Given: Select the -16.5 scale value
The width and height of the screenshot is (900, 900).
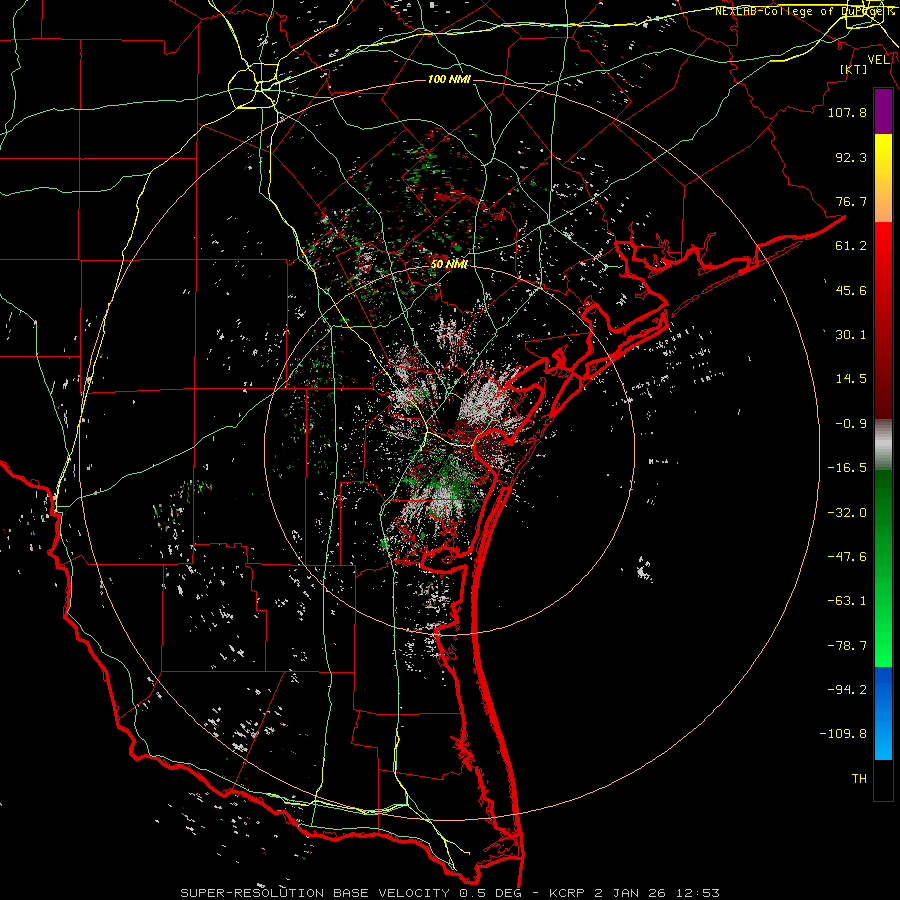Looking at the screenshot, I should (847, 468).
